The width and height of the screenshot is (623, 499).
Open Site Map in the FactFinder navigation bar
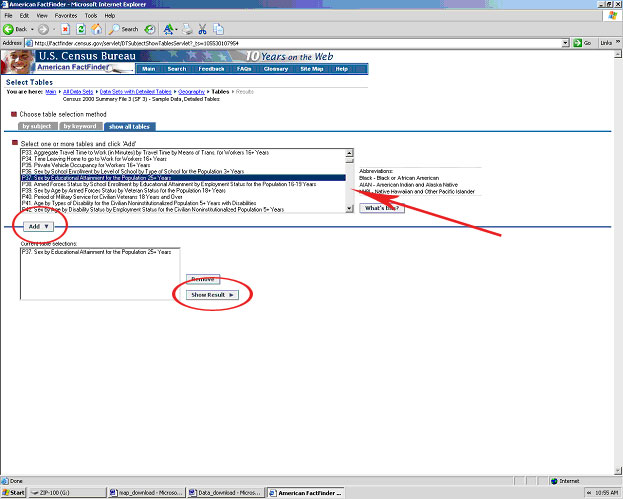click(x=312, y=69)
